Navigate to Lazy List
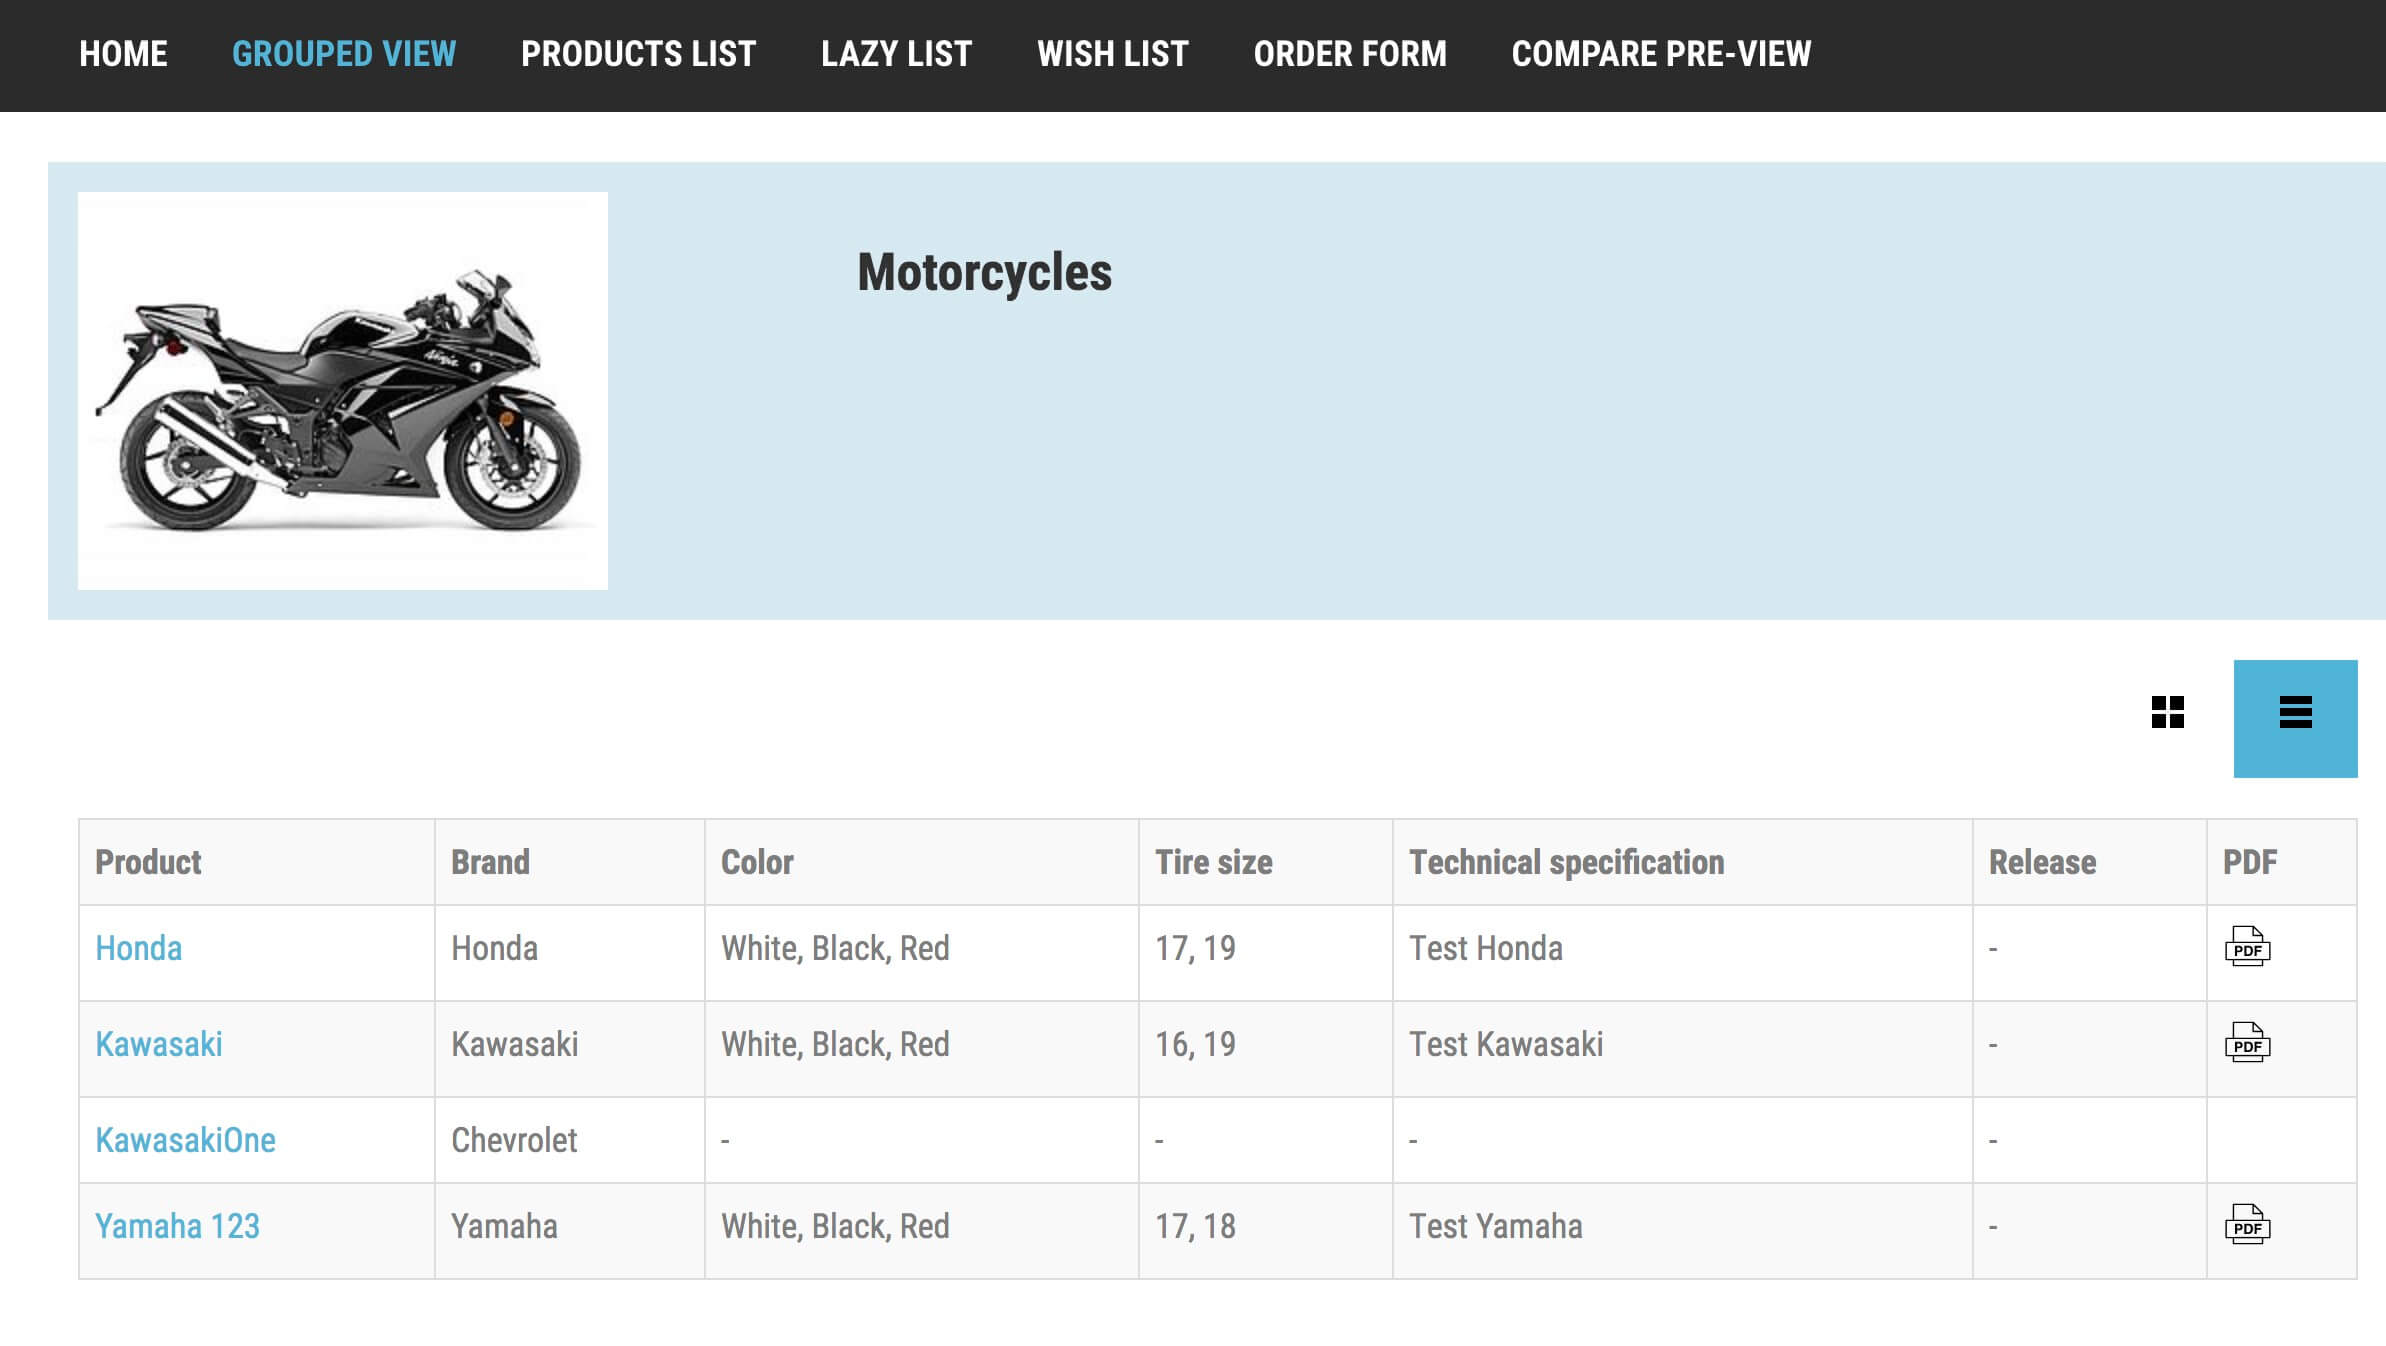 coord(896,54)
